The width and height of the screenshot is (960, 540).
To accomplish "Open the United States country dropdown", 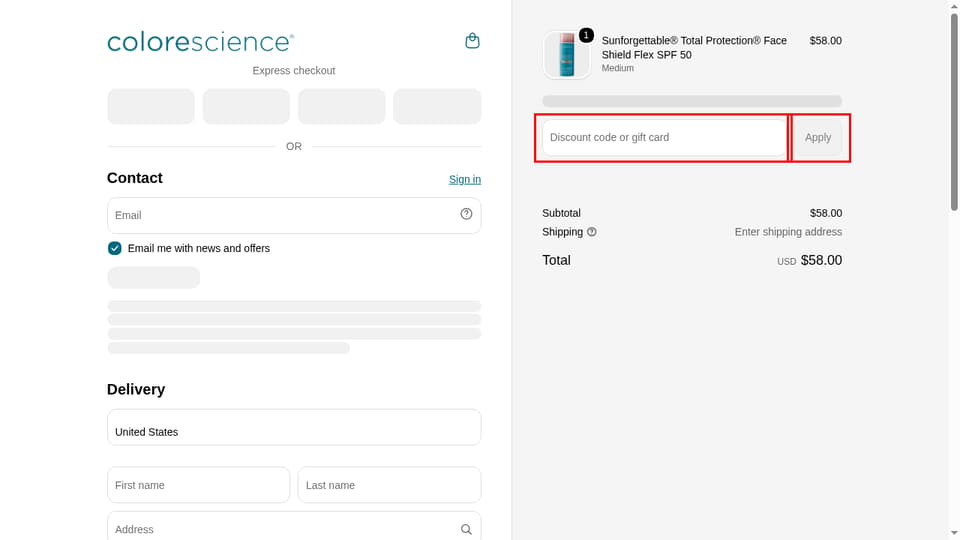I will 294,427.
